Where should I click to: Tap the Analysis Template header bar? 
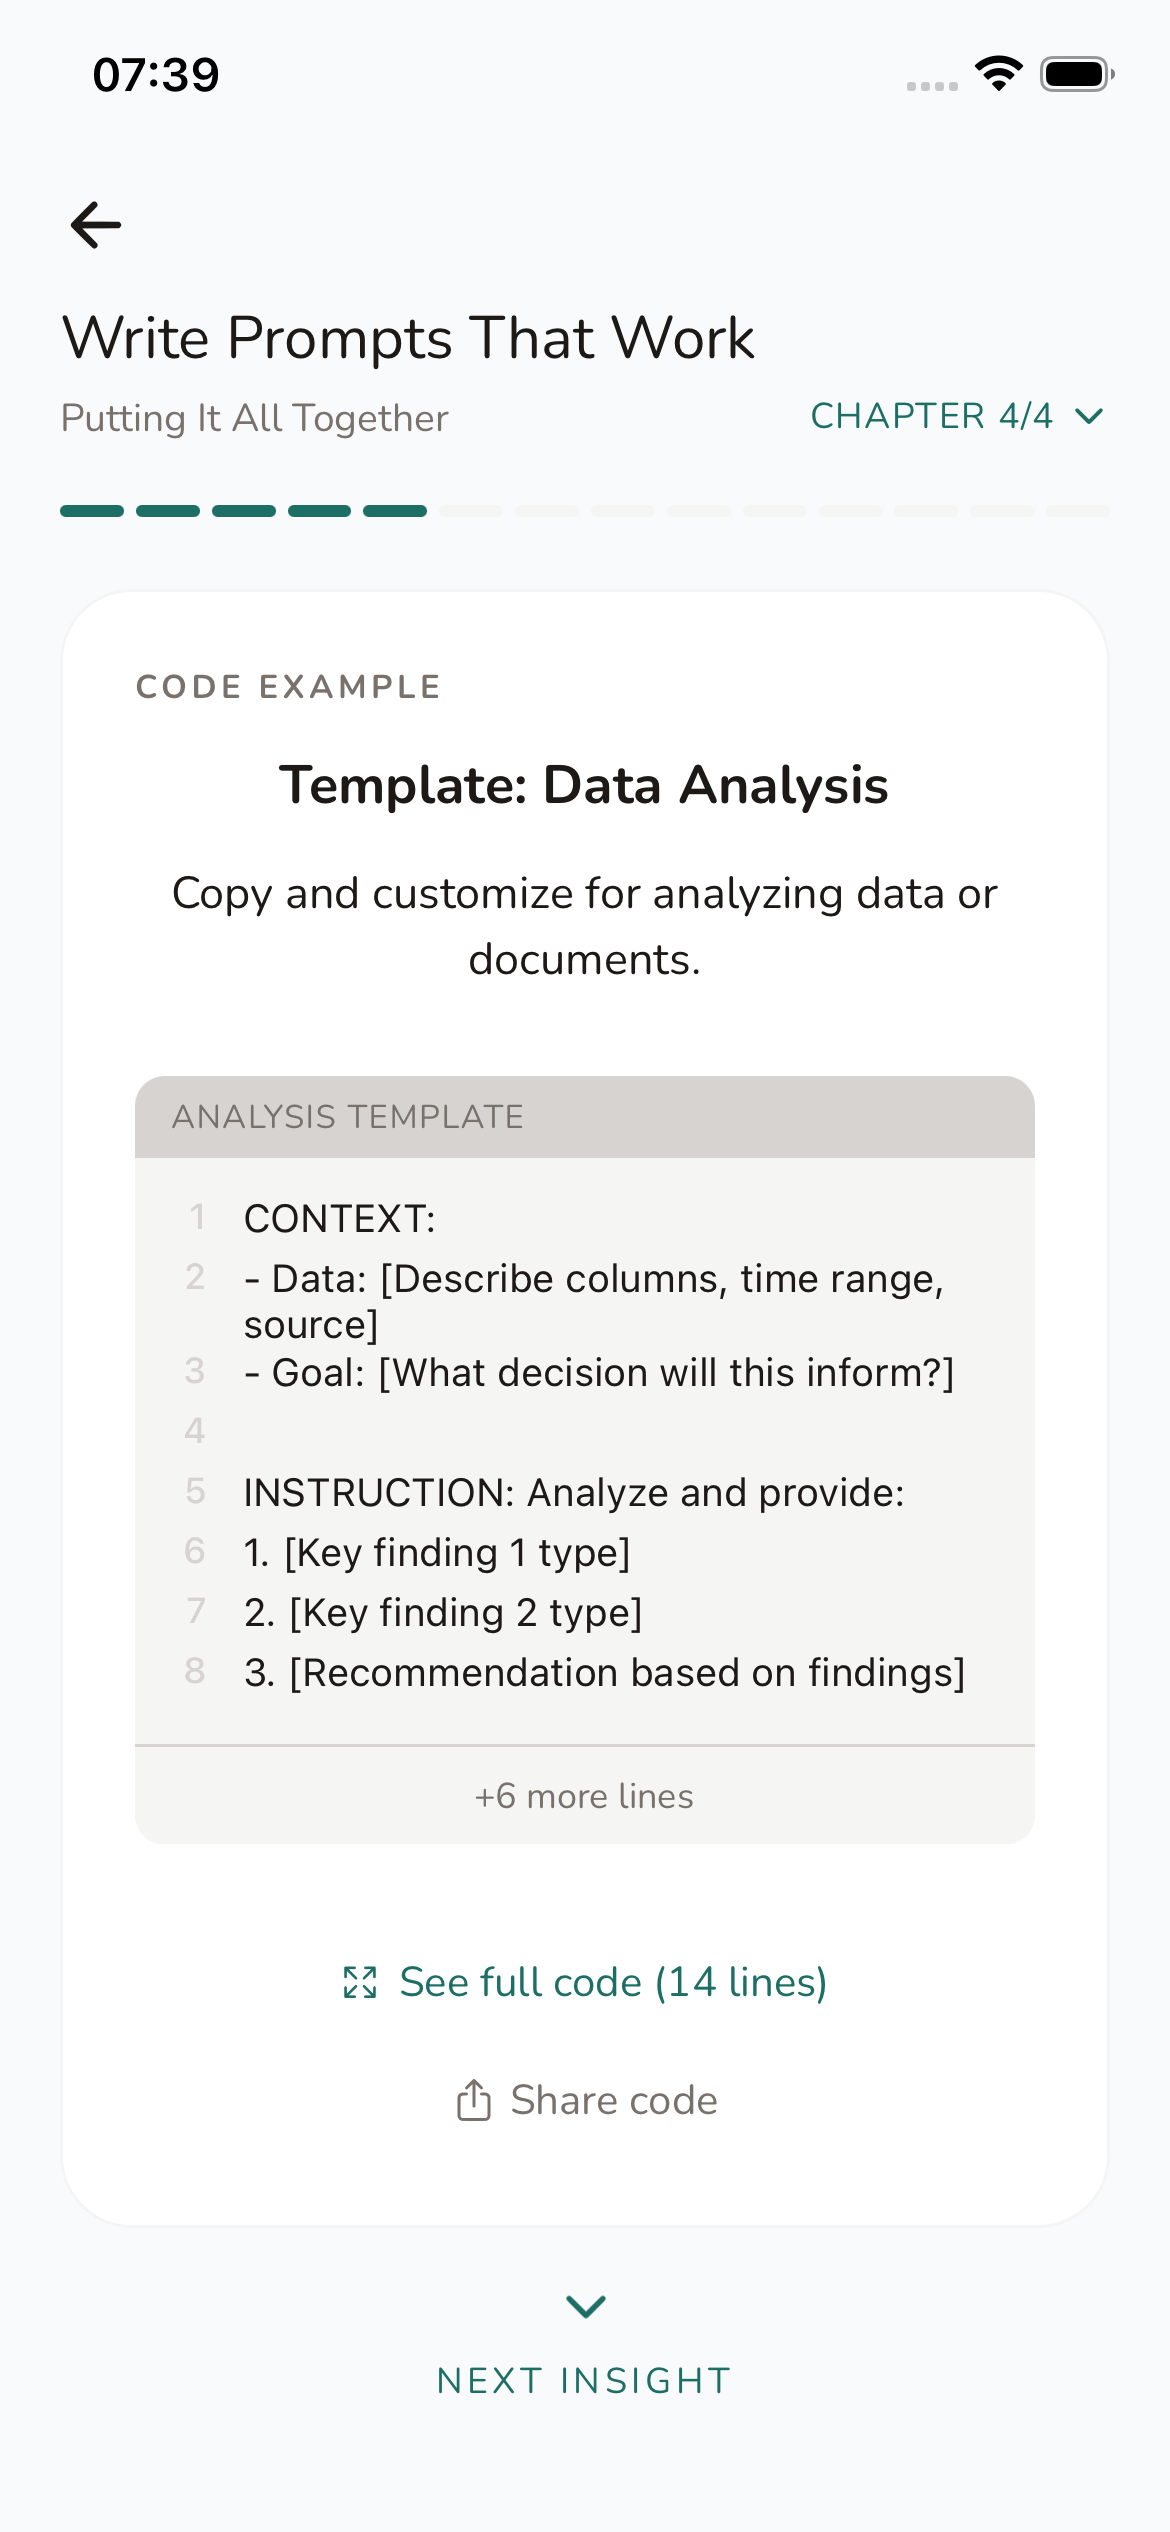point(585,1117)
